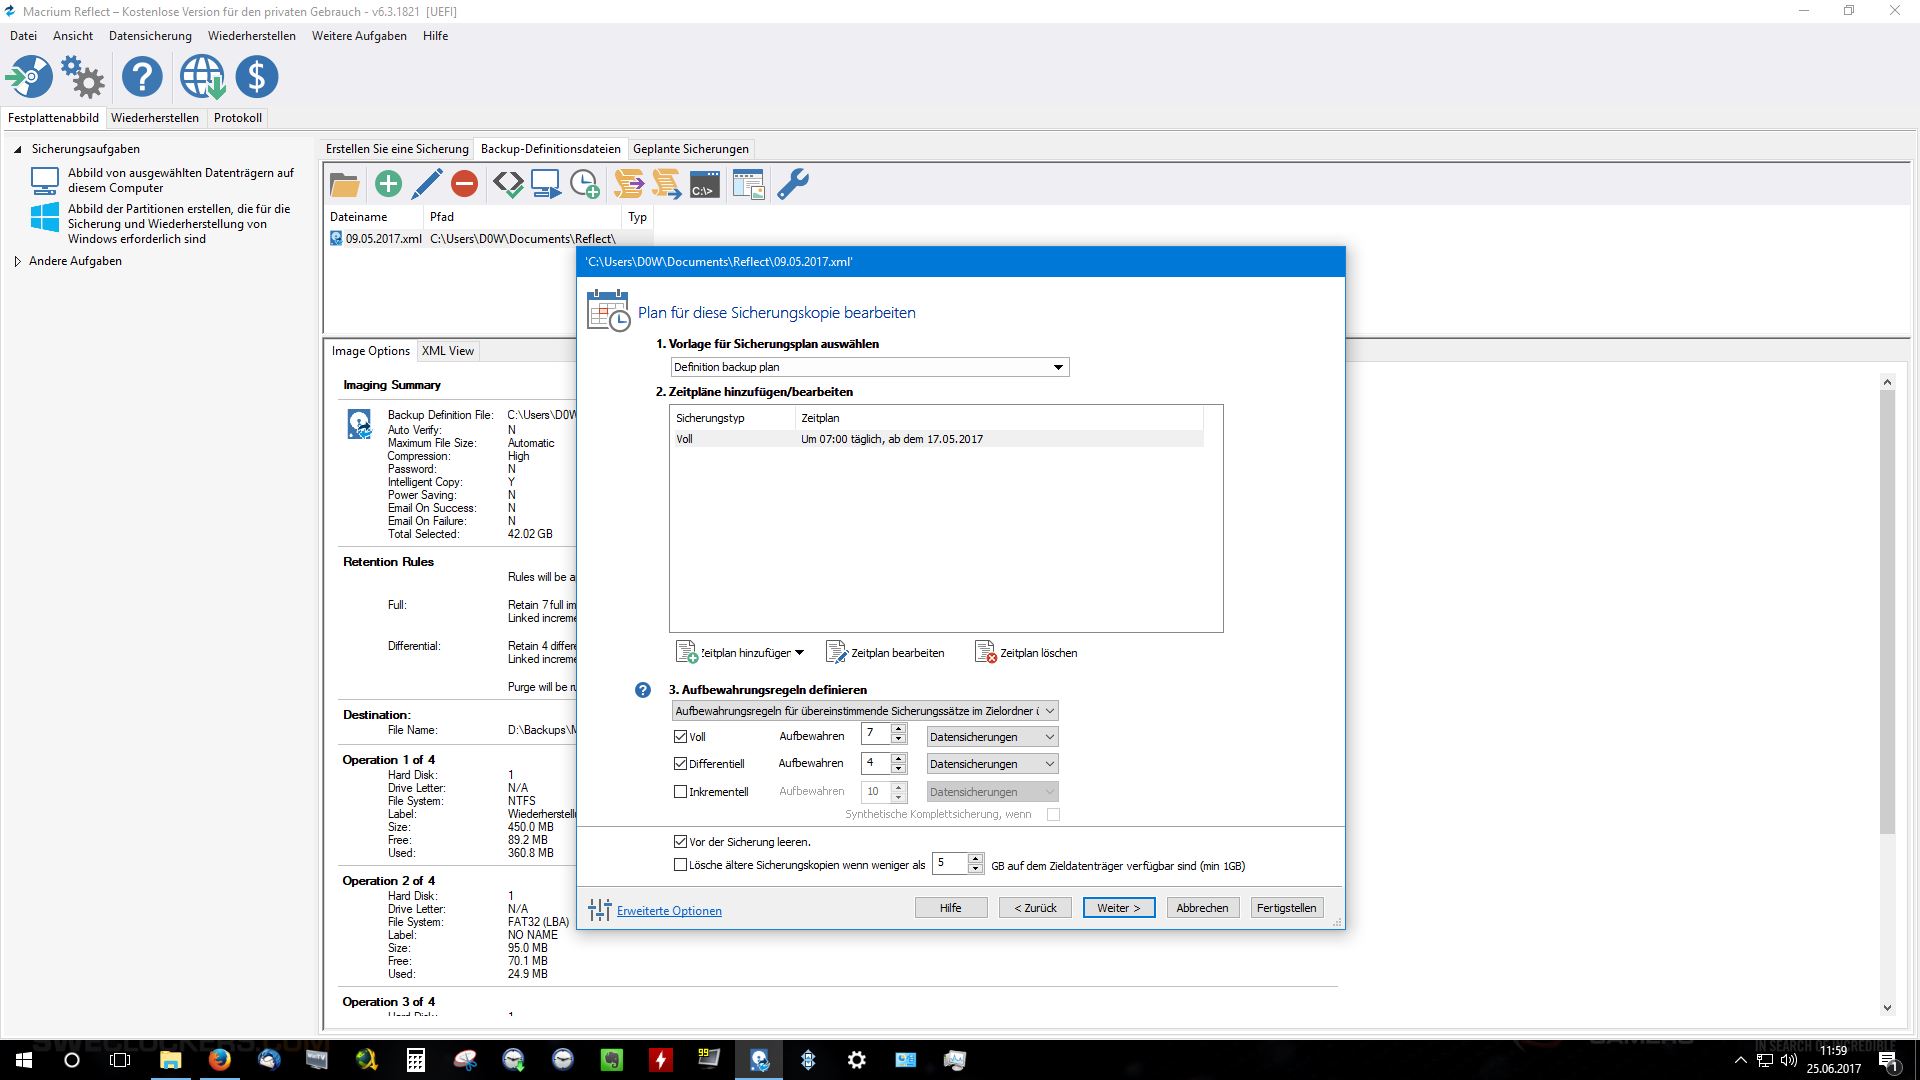The width and height of the screenshot is (1920, 1080).
Task: Click the green add backup definition icon
Action: [388, 184]
